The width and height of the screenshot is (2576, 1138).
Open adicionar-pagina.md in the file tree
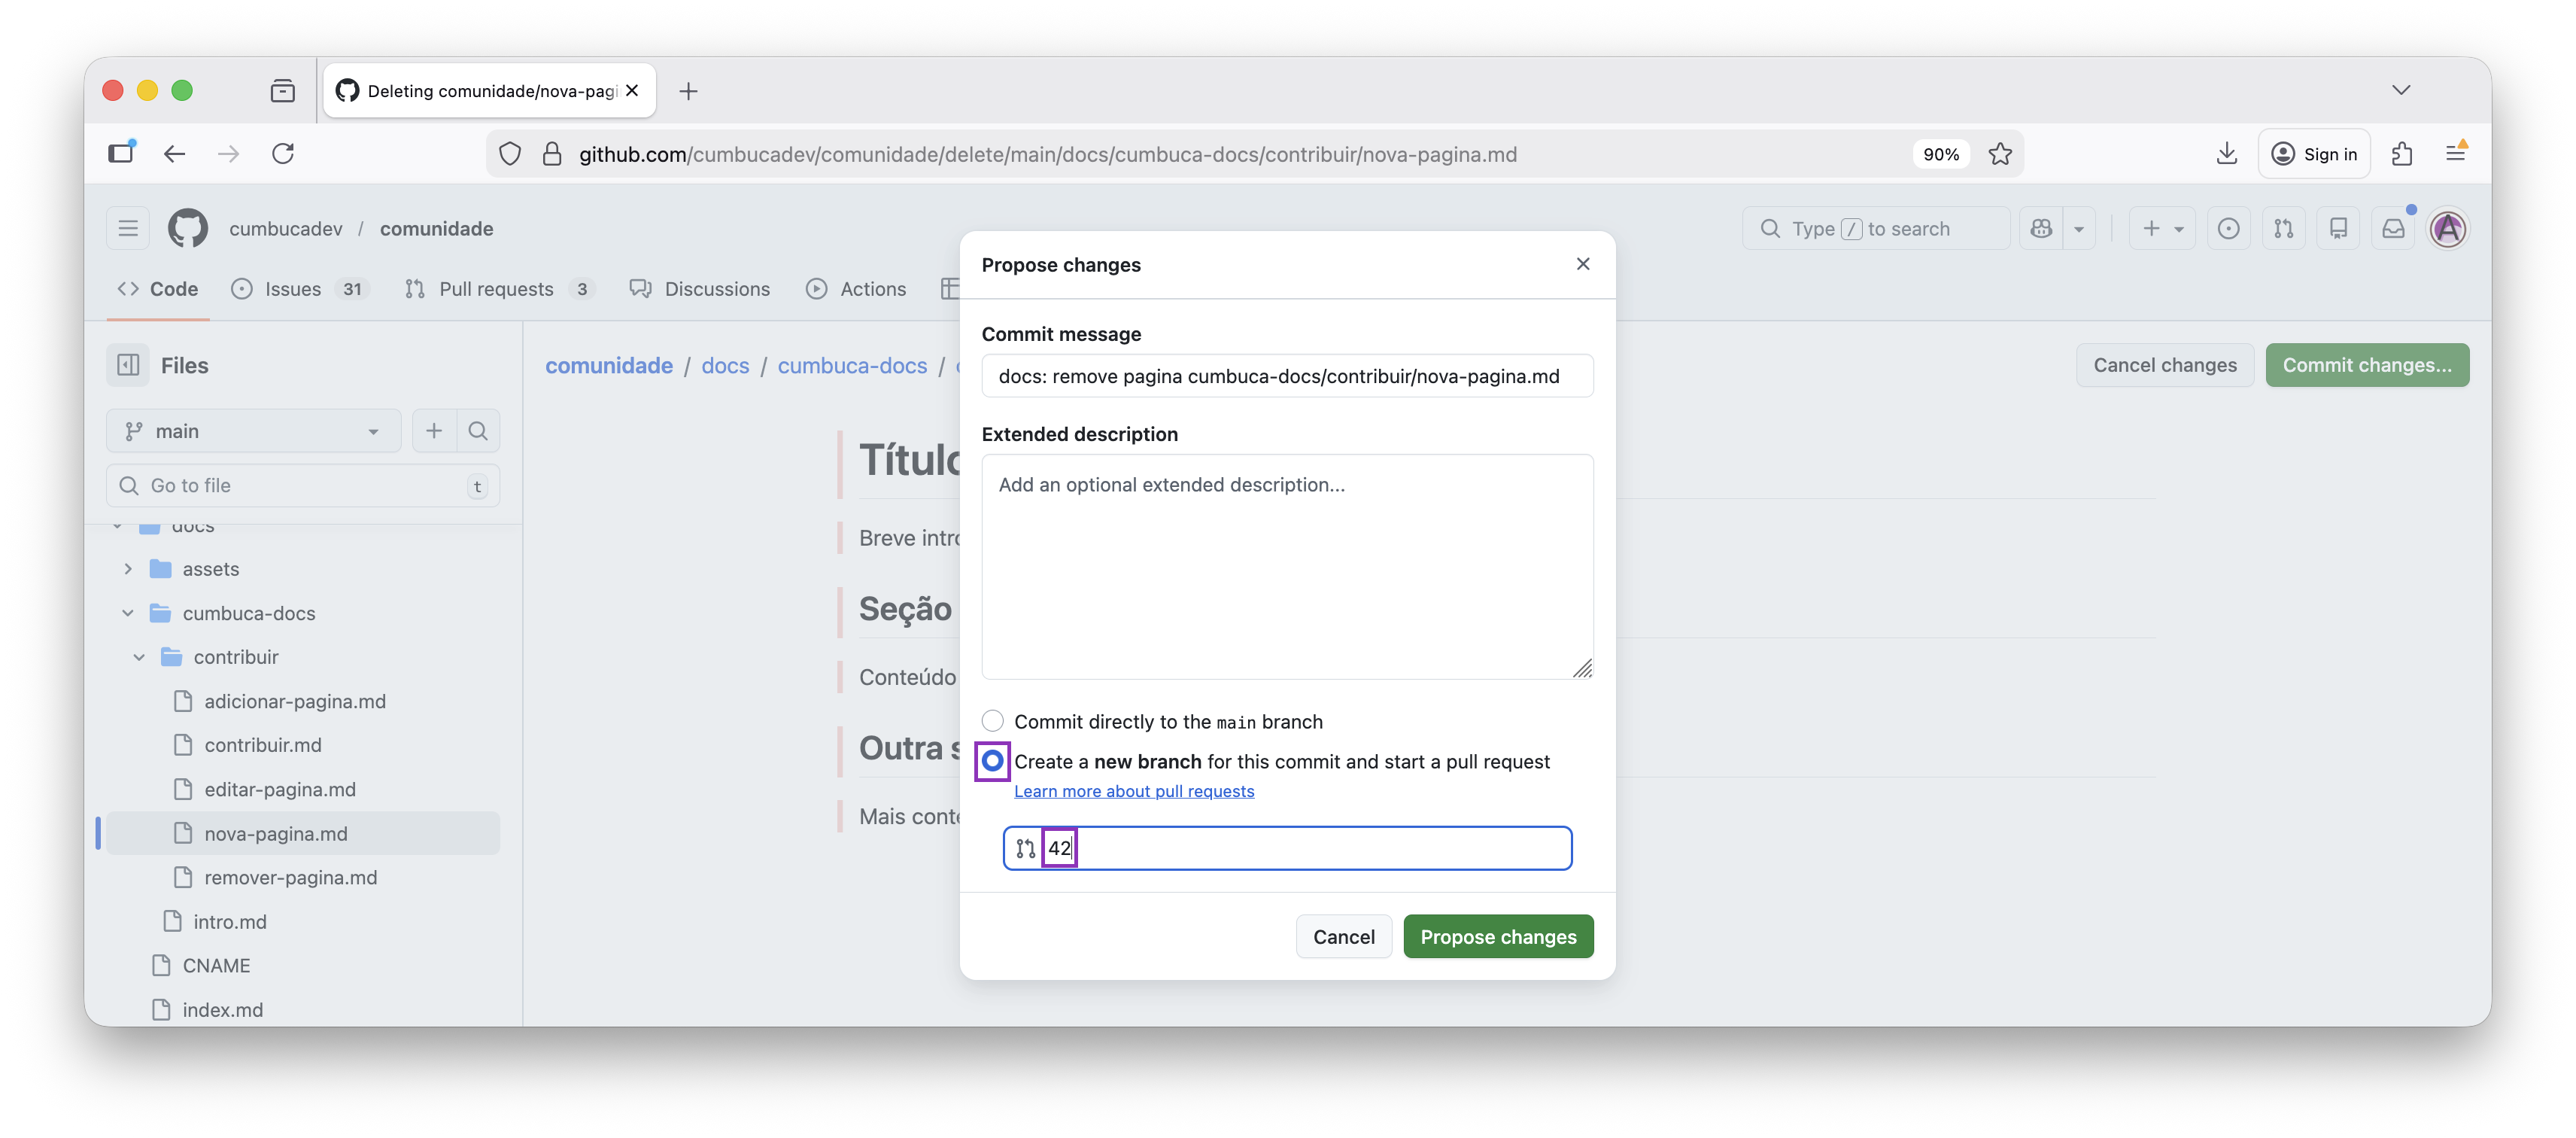(x=294, y=702)
